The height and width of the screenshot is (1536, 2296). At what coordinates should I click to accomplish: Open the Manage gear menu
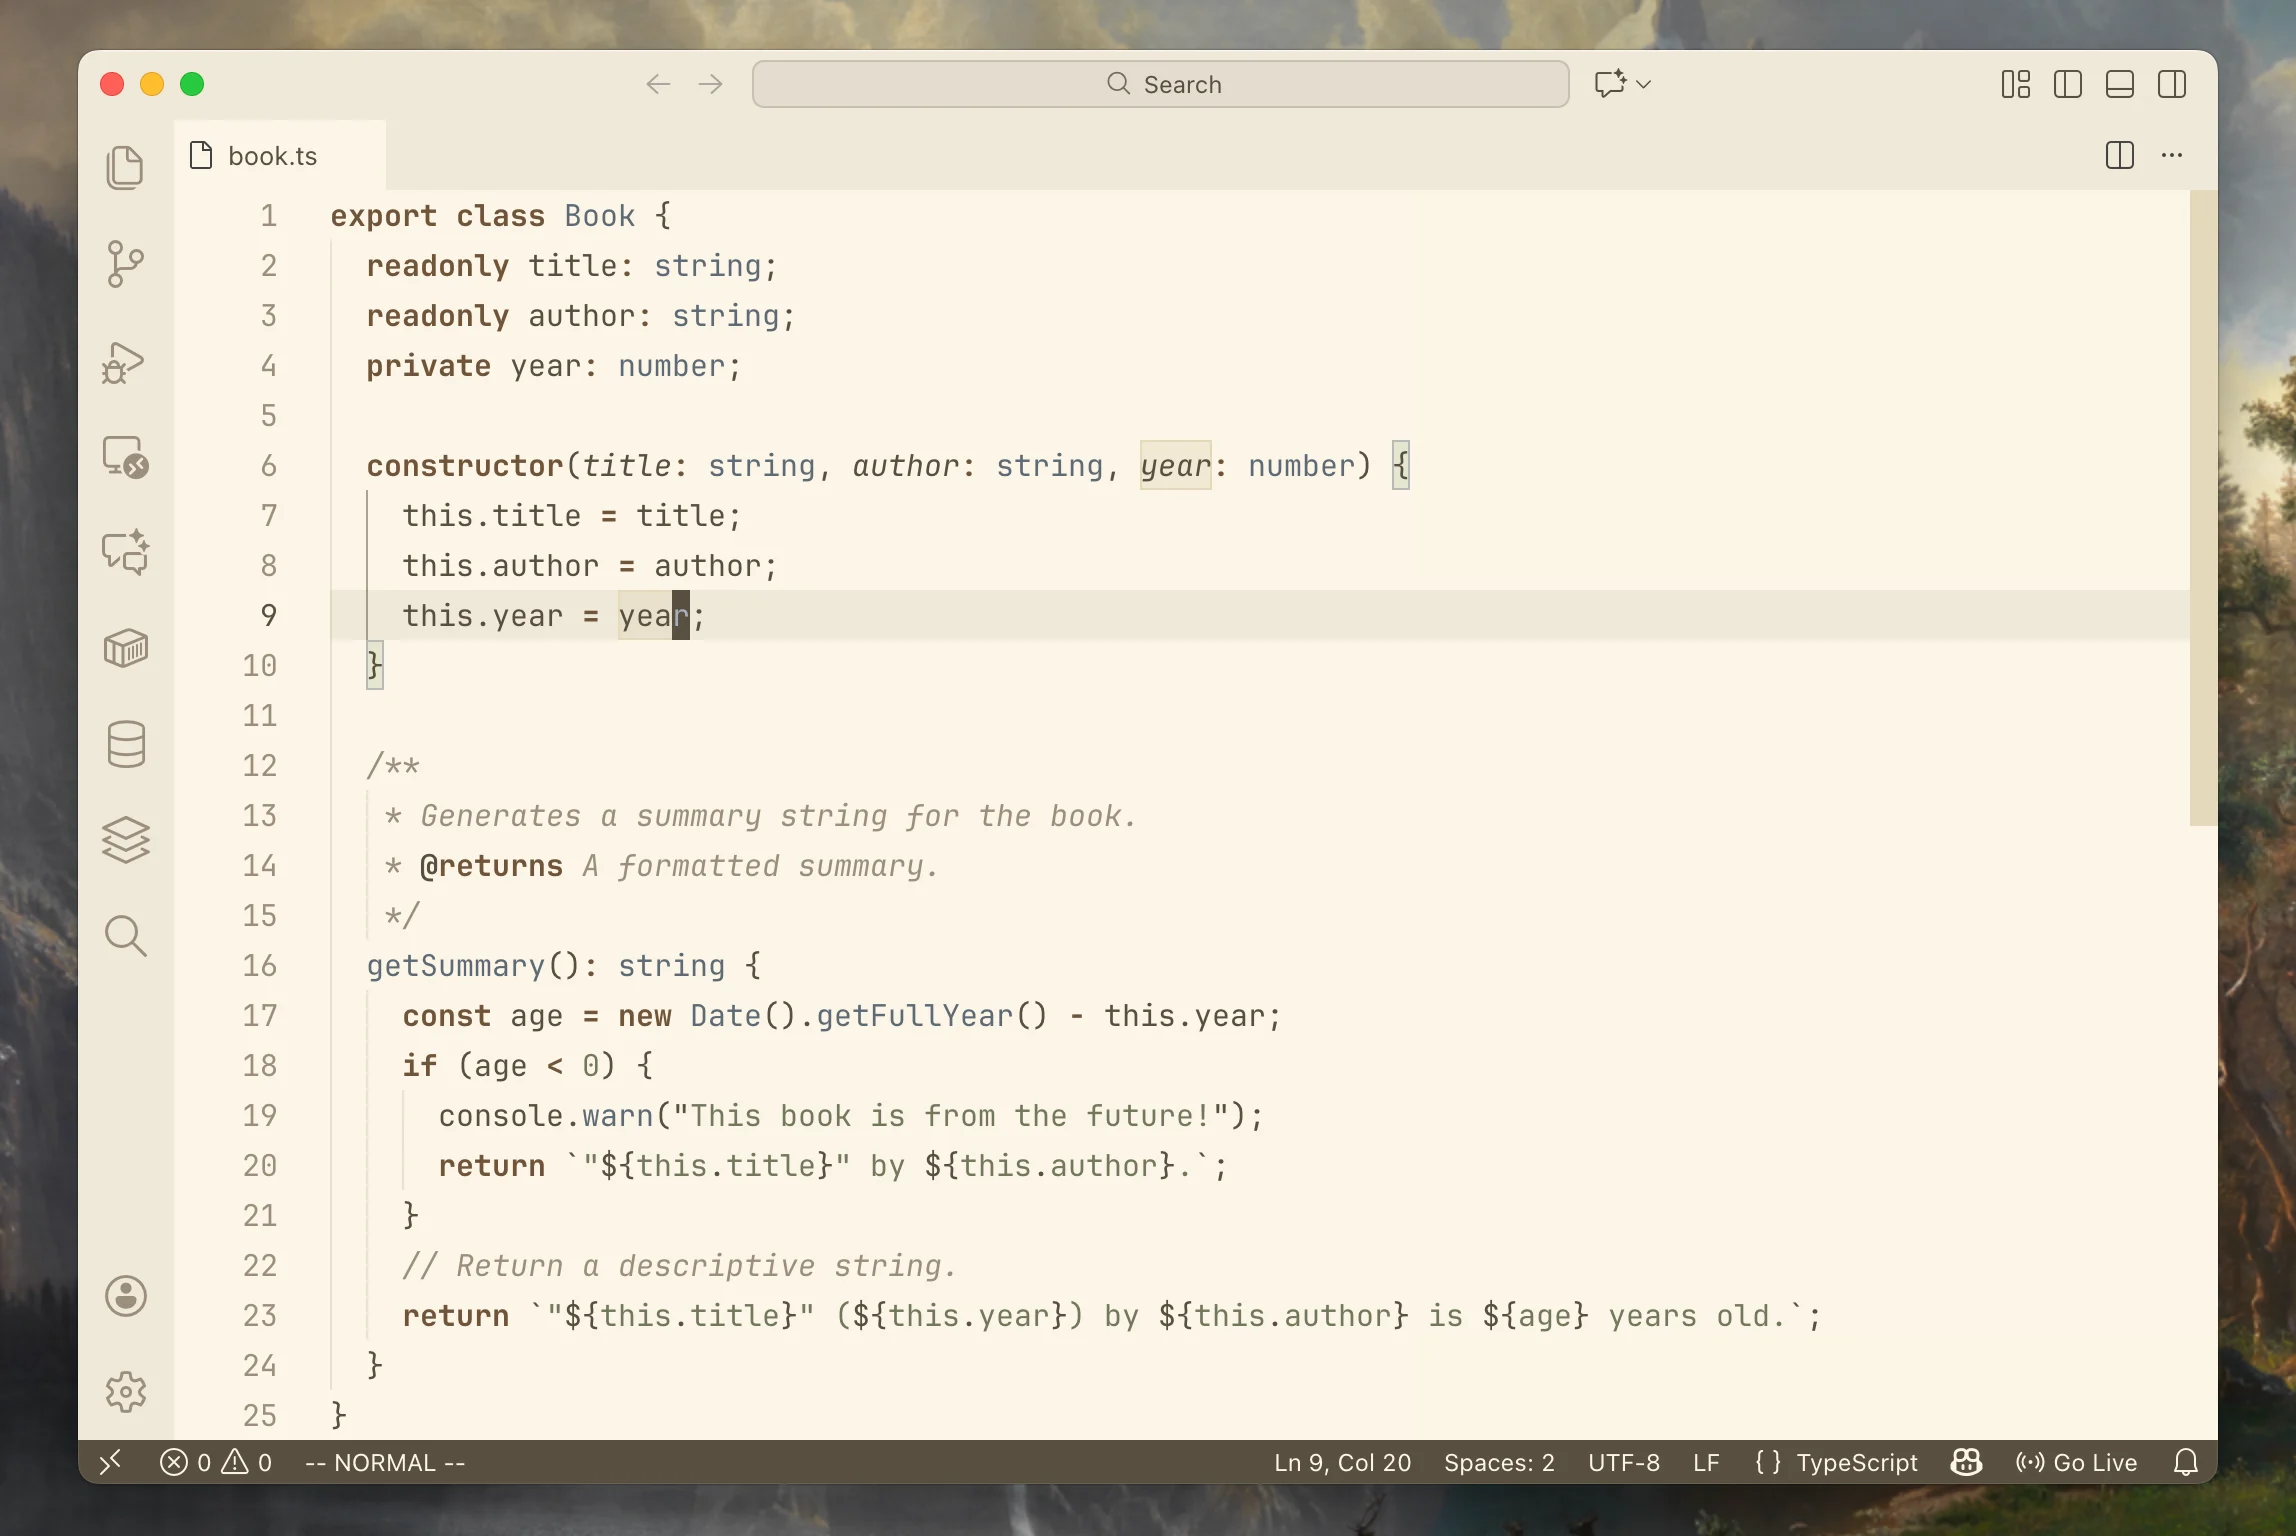(125, 1392)
